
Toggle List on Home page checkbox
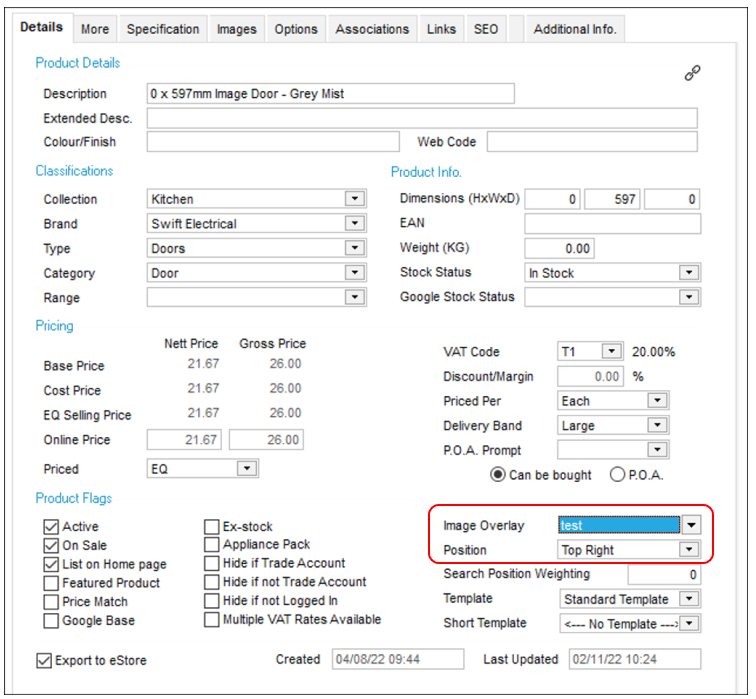pyautogui.click(x=51, y=564)
